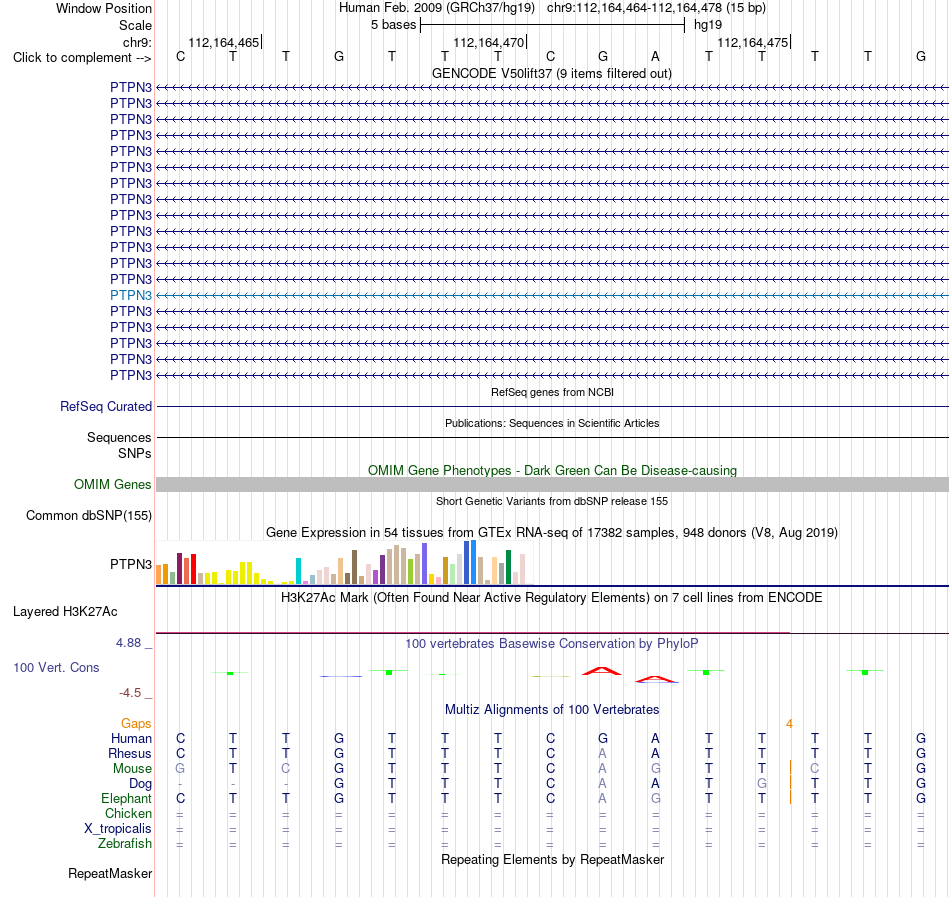Click the 'X_tropicalis' alignment species label
The image size is (950, 897).
118,829
